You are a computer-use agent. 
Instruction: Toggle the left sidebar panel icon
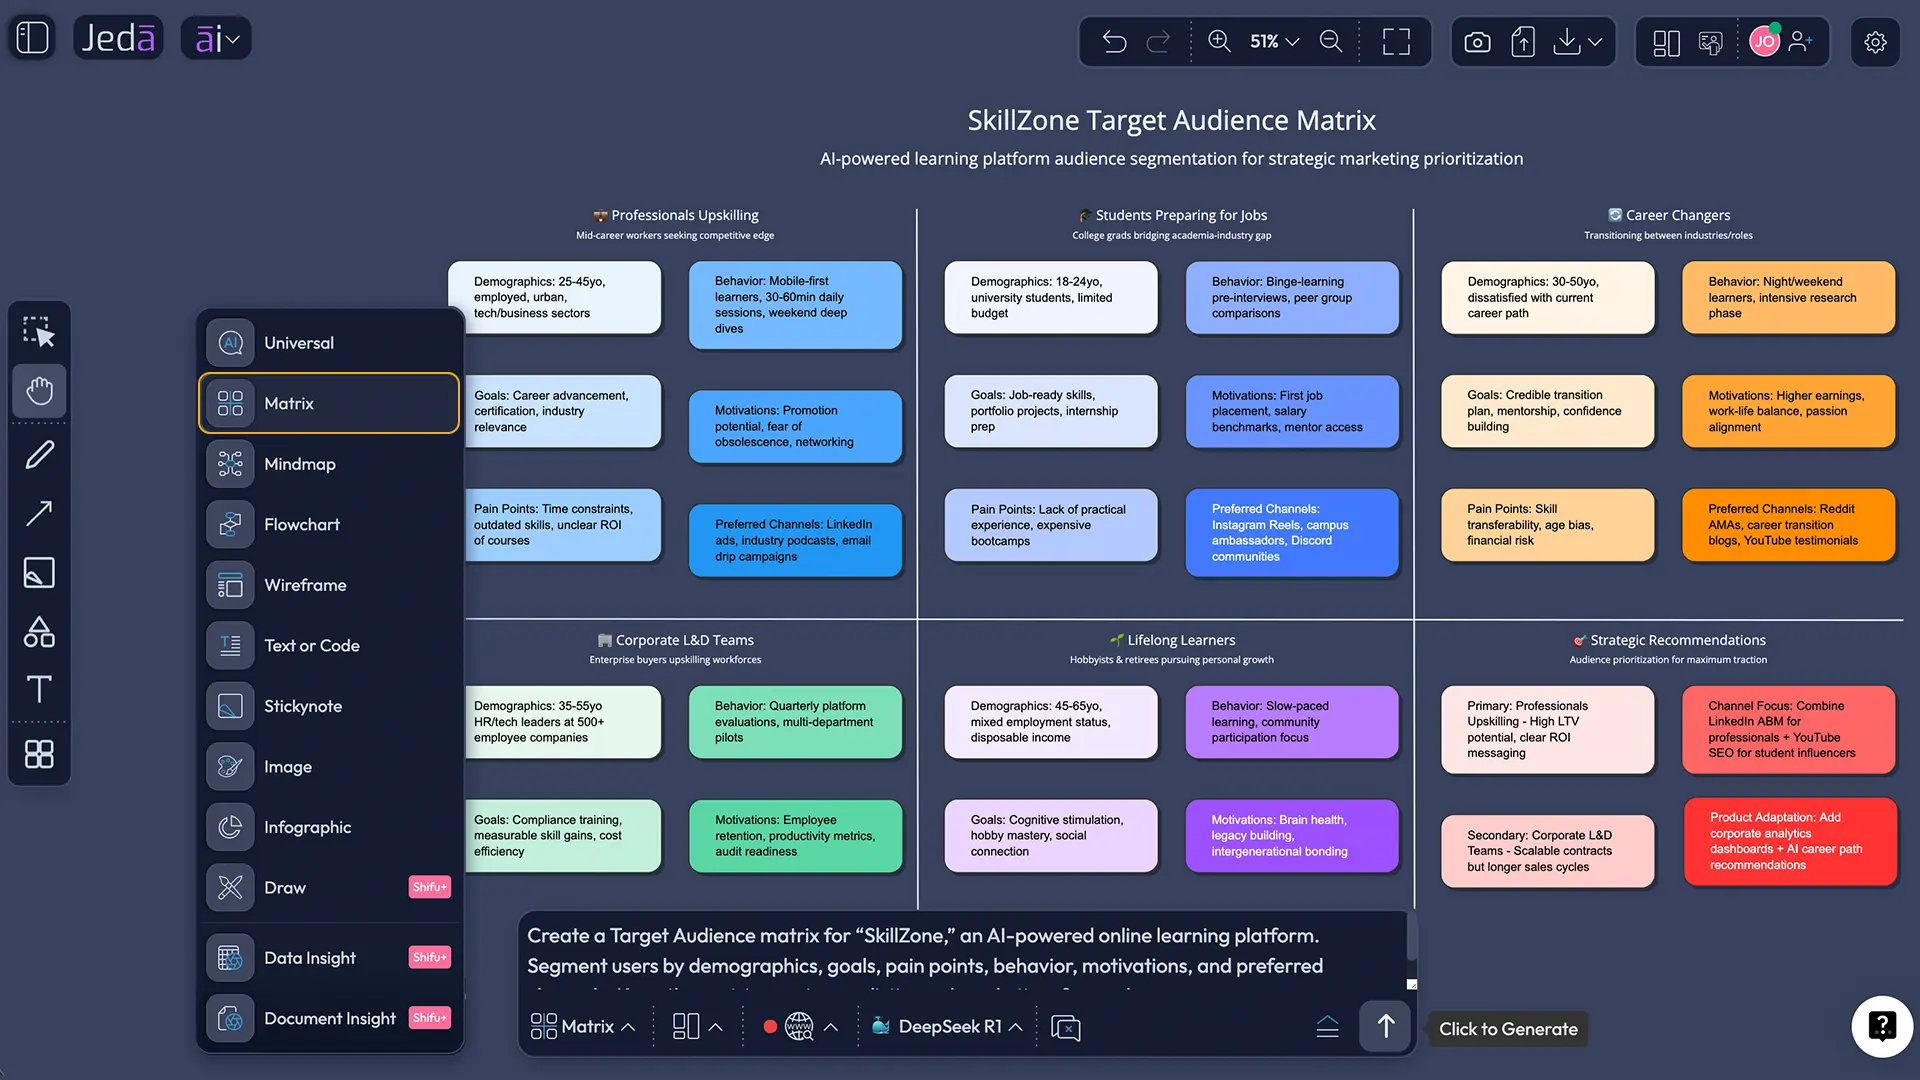(x=33, y=38)
